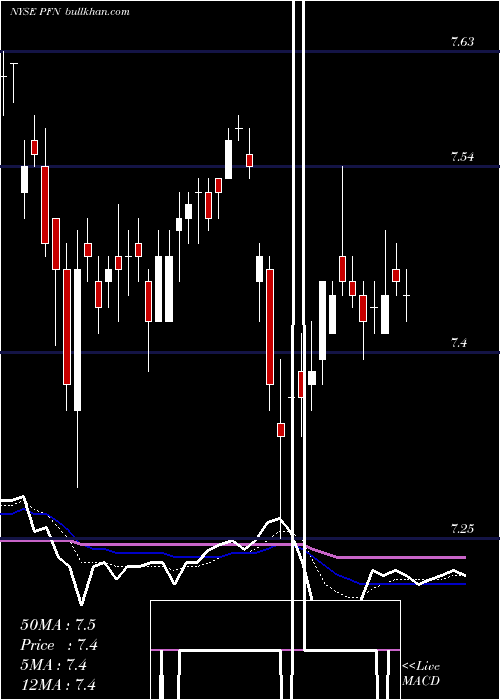The width and height of the screenshot is (500, 700).
Task: Click the '5MA : 7.4' readout
Action: coord(54,665)
